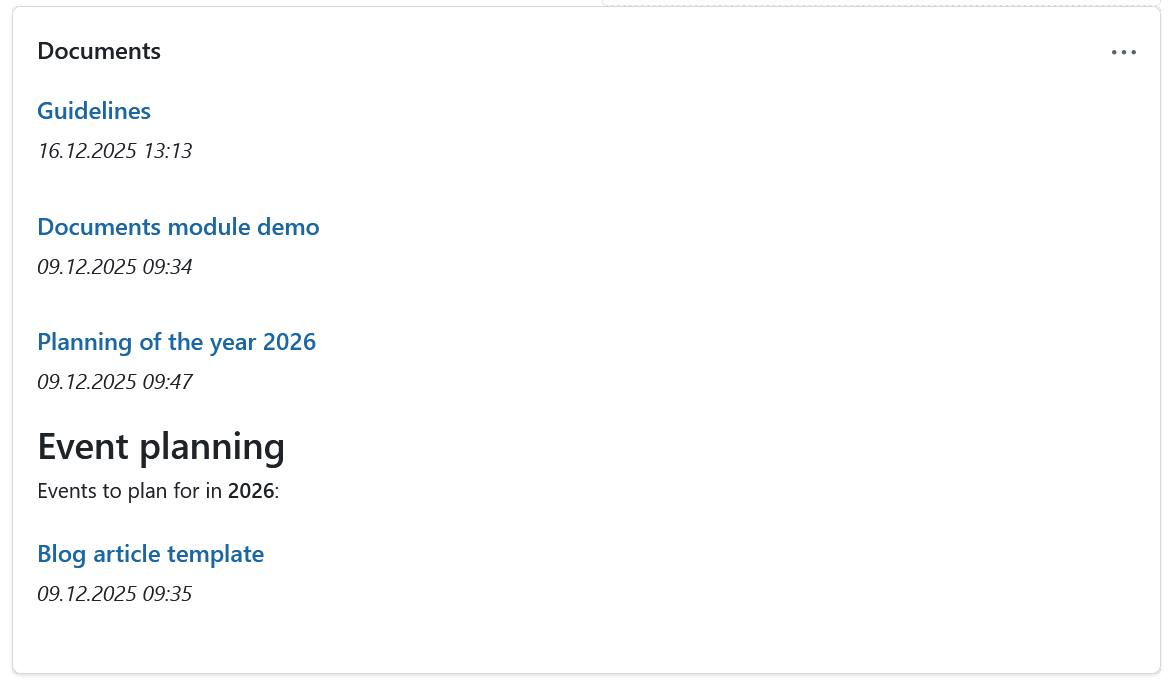Select the Documents panel title

[98, 51]
